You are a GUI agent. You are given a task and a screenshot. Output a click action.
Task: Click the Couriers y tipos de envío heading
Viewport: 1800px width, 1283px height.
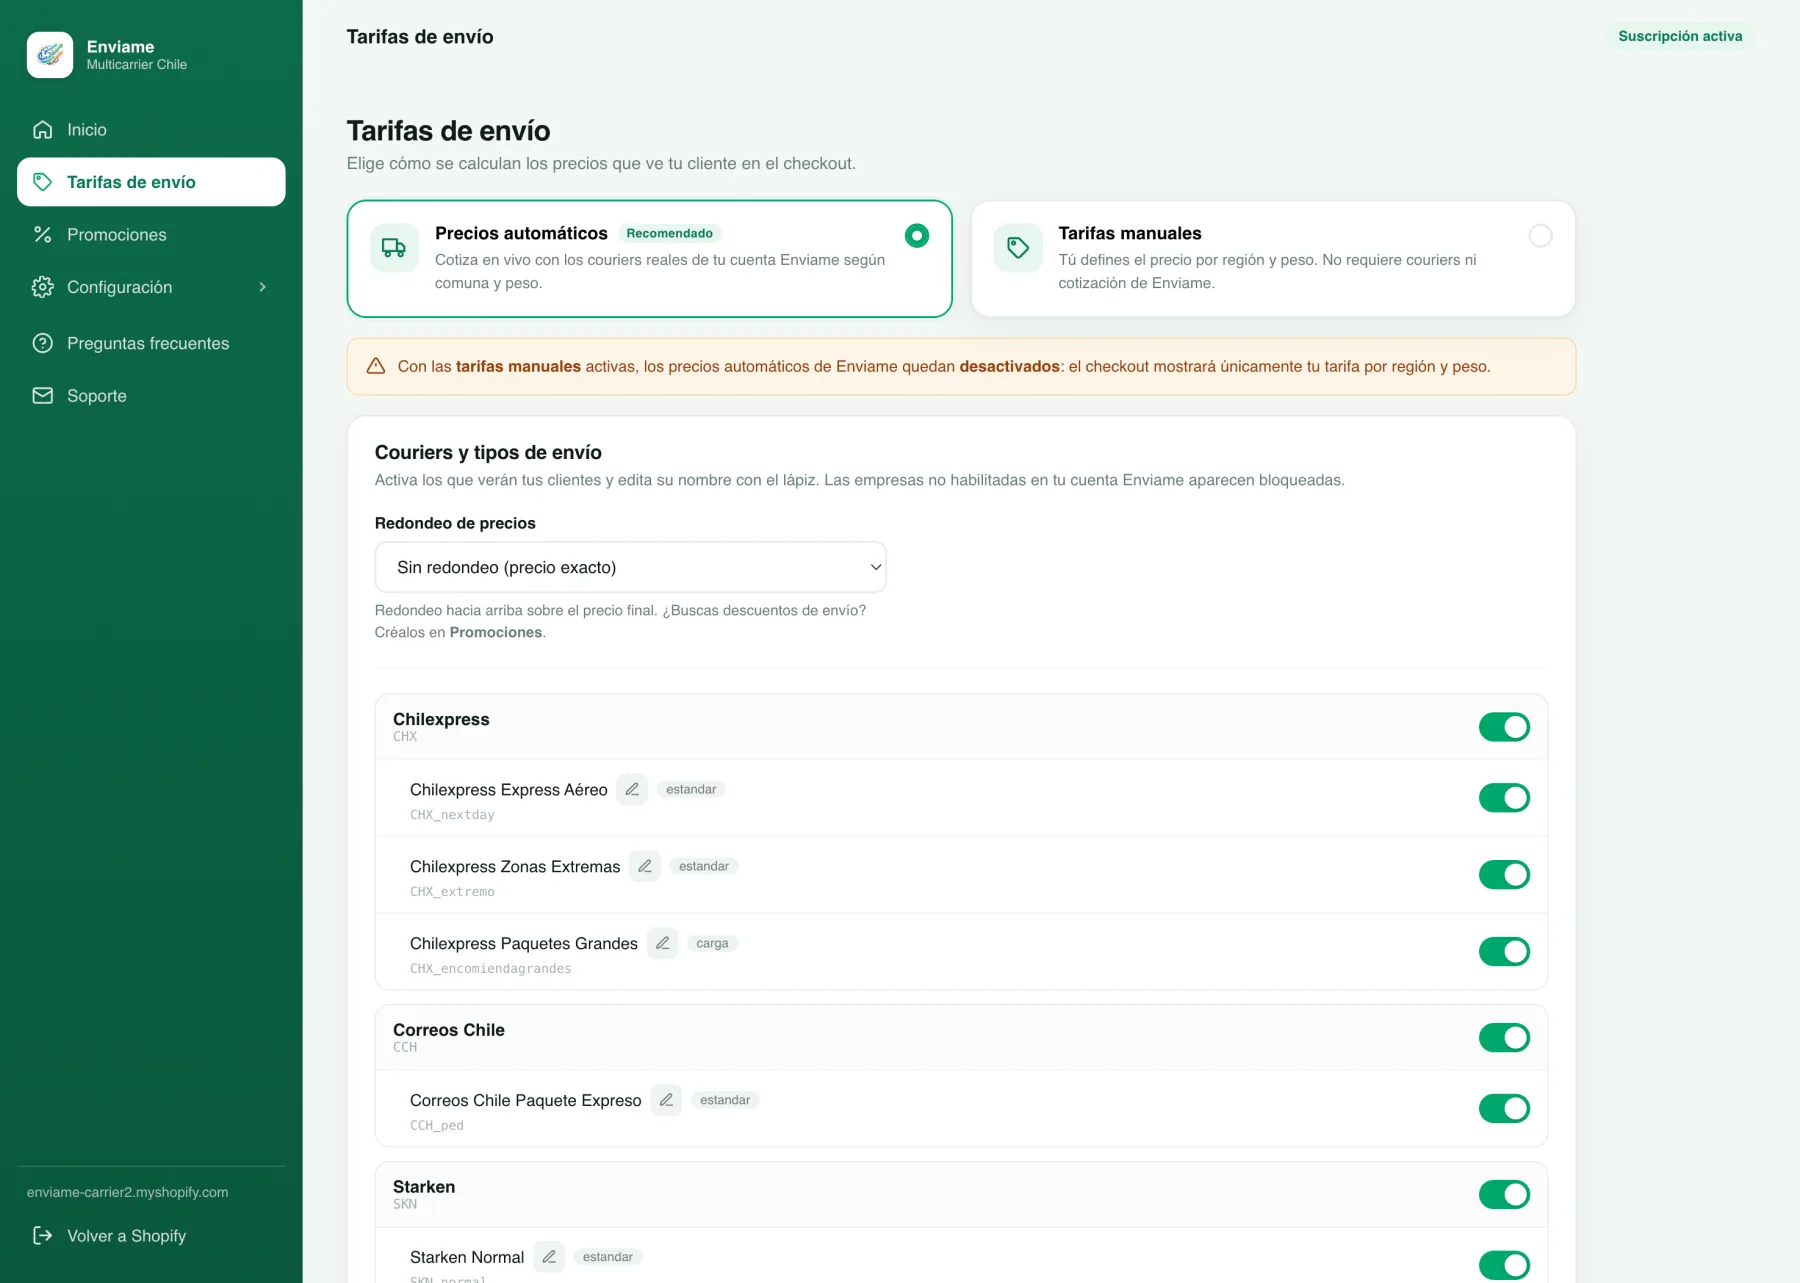tap(488, 452)
